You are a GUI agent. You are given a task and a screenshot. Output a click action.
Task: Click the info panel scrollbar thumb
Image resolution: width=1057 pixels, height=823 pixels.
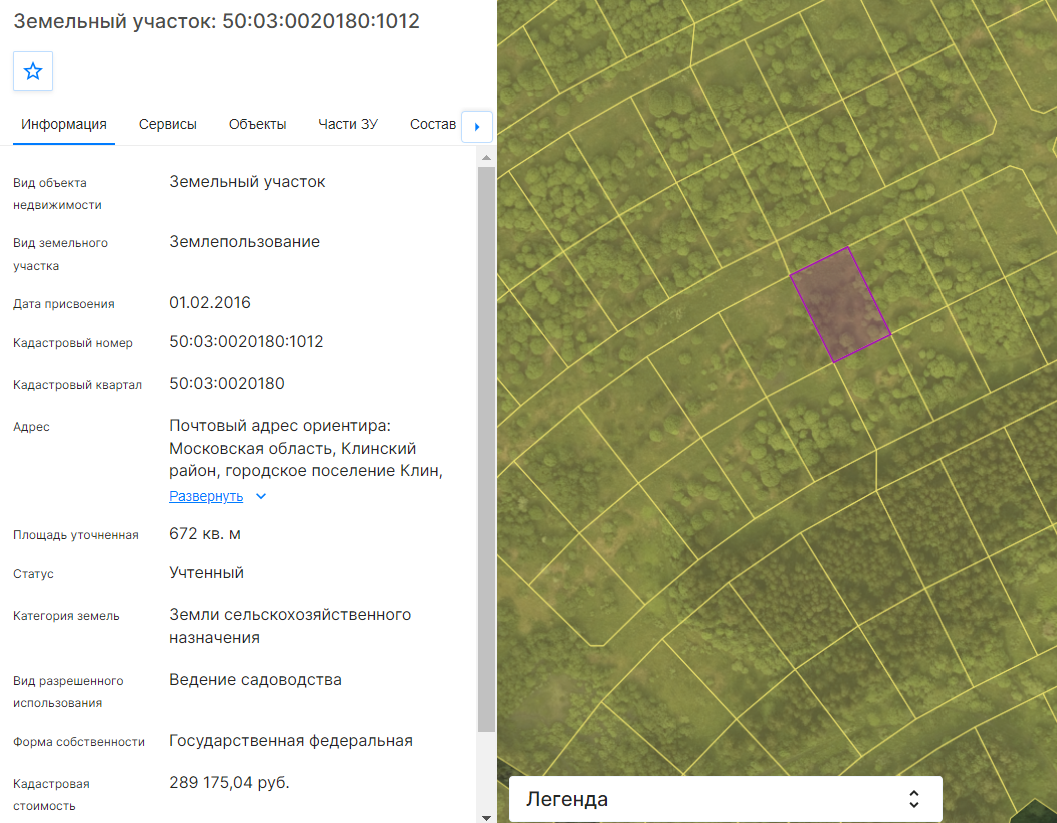click(x=486, y=449)
